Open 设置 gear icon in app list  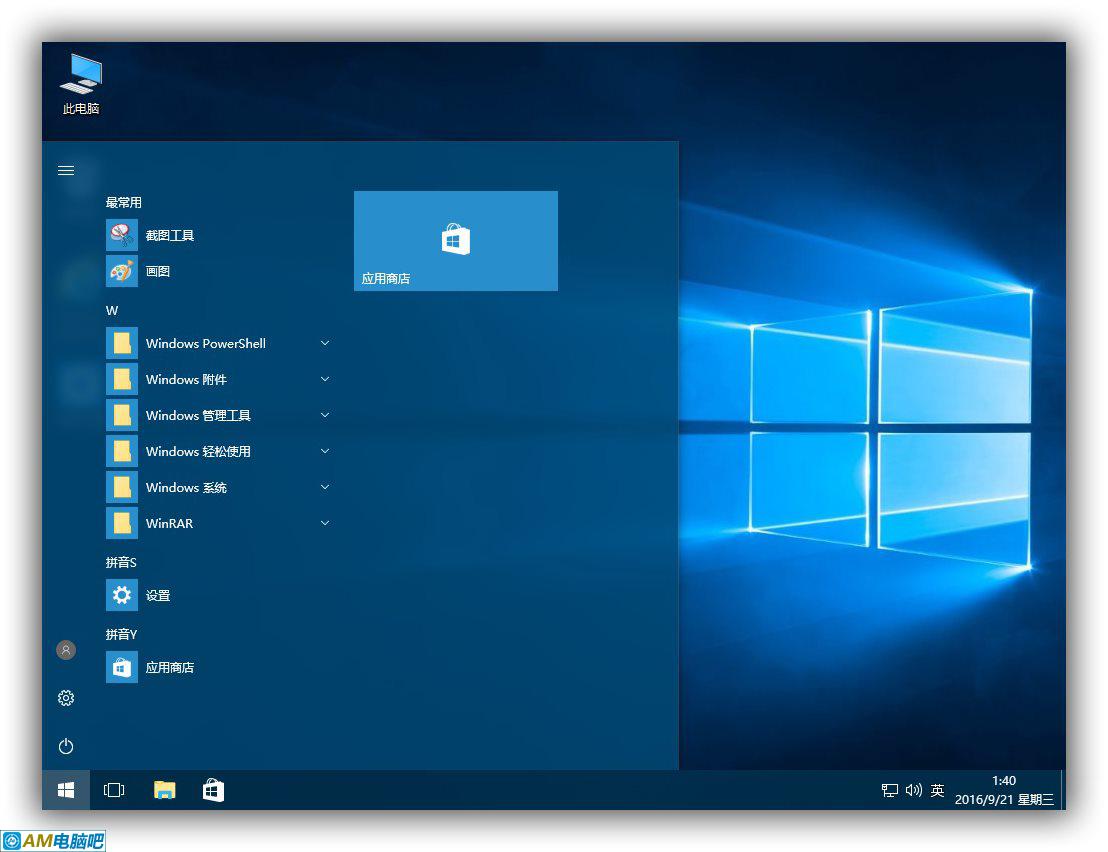pyautogui.click(x=122, y=596)
